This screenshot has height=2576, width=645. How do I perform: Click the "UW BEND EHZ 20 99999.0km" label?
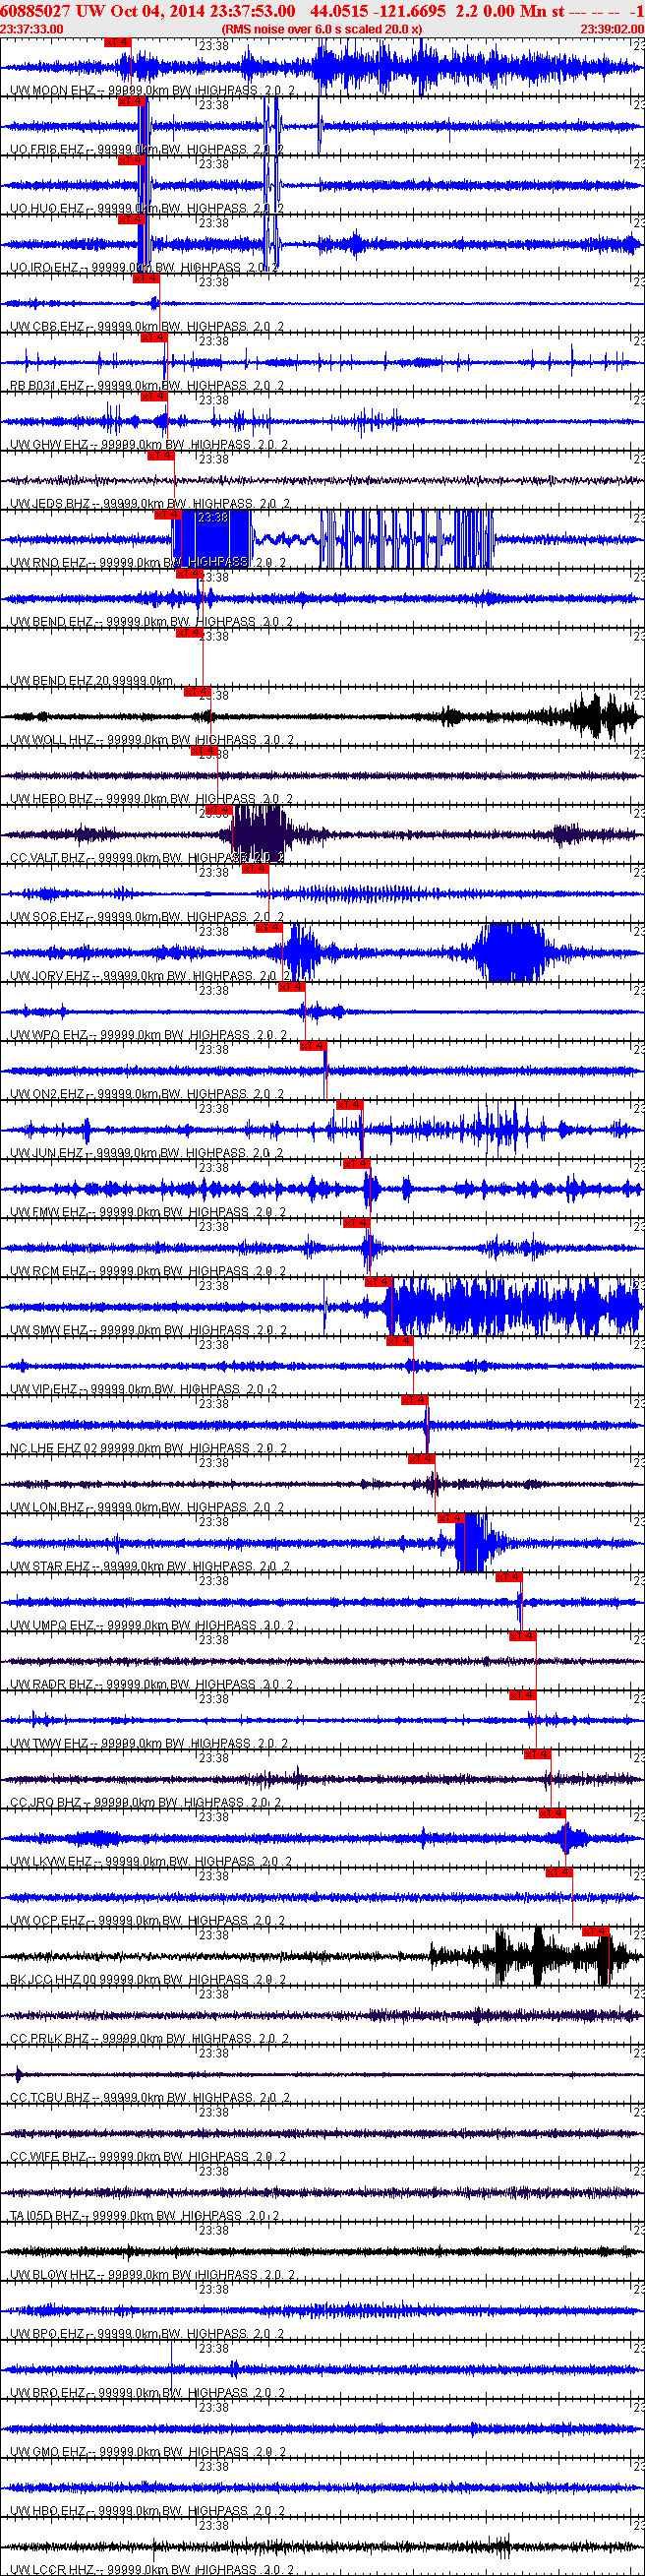coord(92,680)
